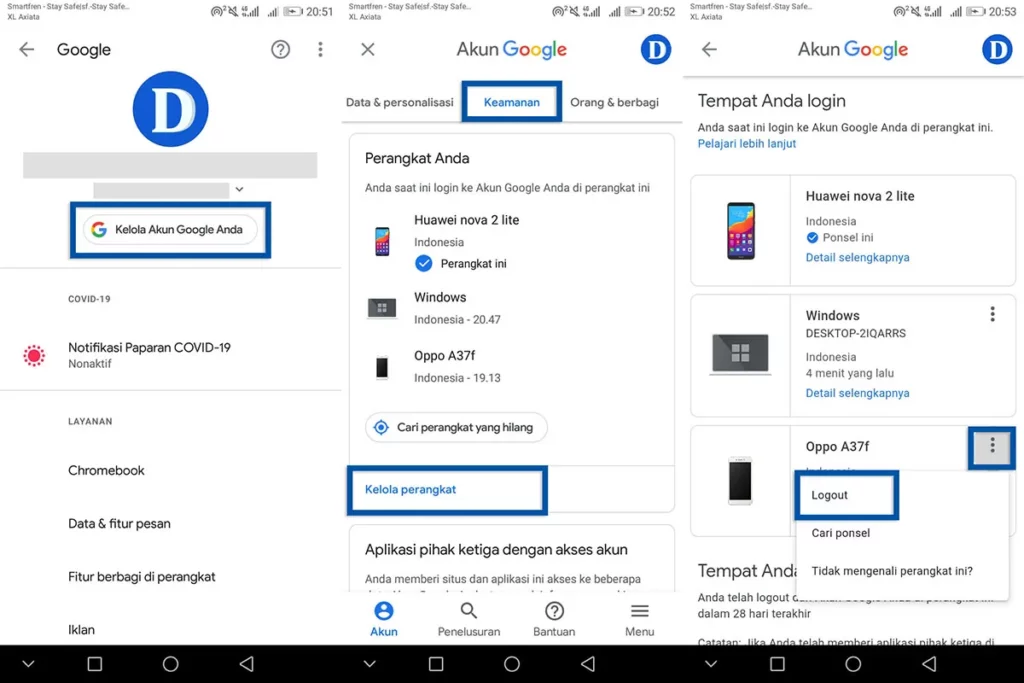Select Huawei nova 2 lite in Perangkat Anda
This screenshot has width=1024, height=683.
pyautogui.click(x=466, y=220)
